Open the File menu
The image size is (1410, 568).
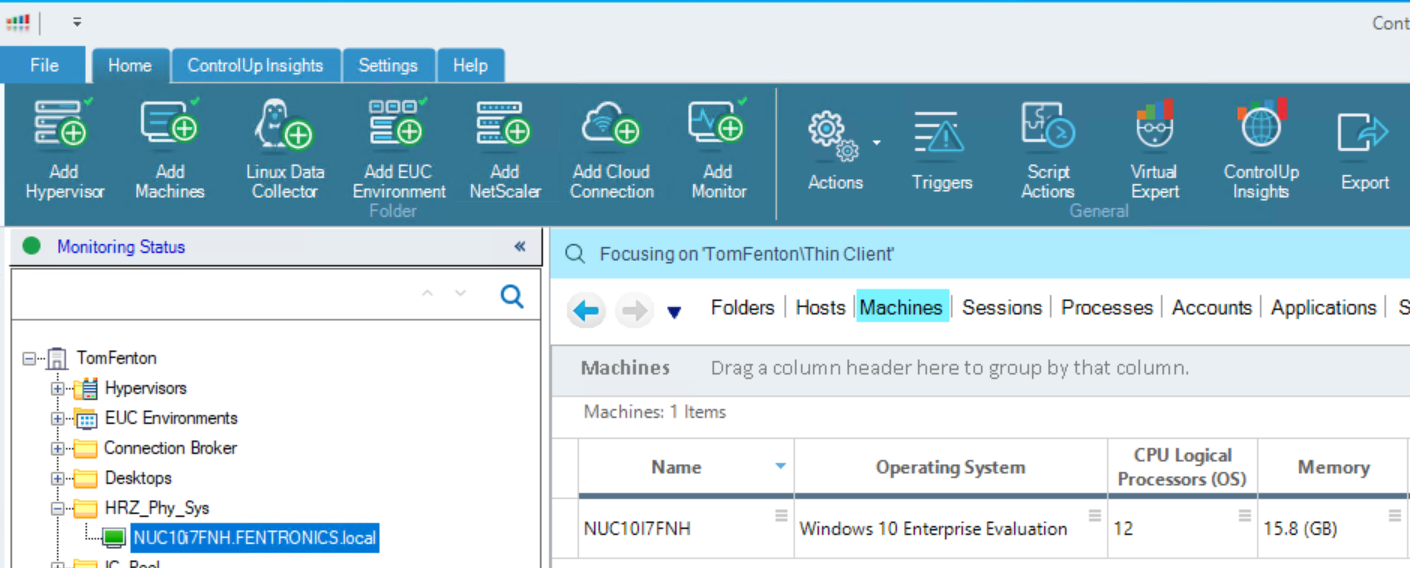(44, 65)
